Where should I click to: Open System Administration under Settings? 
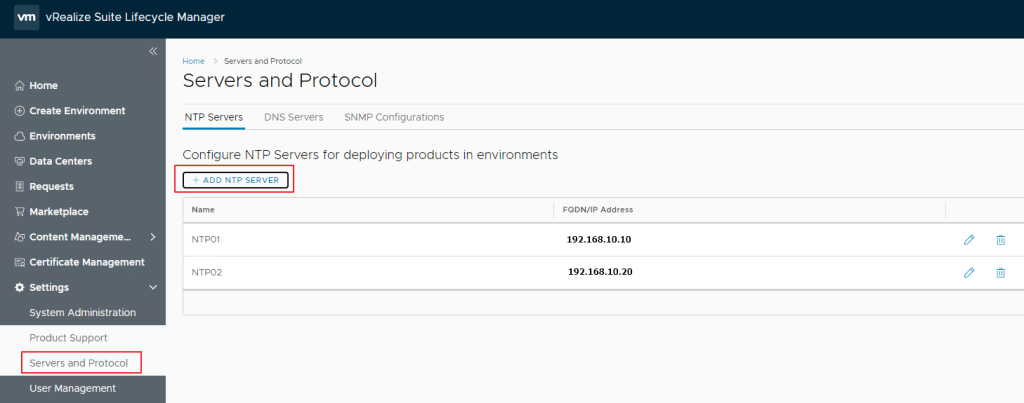(x=82, y=313)
